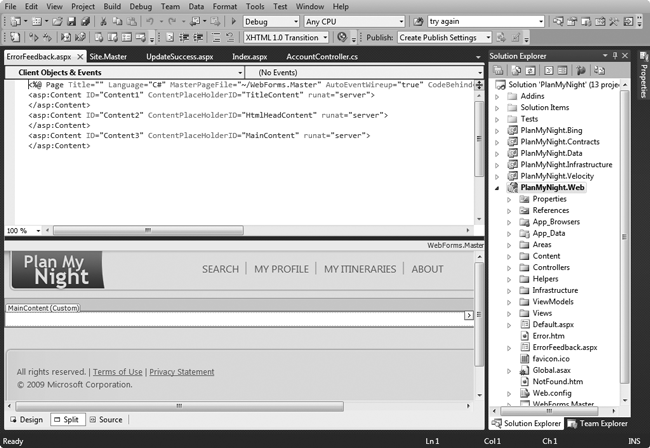
Task: Click the code editor horizontal scrollbar thumb
Action: point(148,230)
